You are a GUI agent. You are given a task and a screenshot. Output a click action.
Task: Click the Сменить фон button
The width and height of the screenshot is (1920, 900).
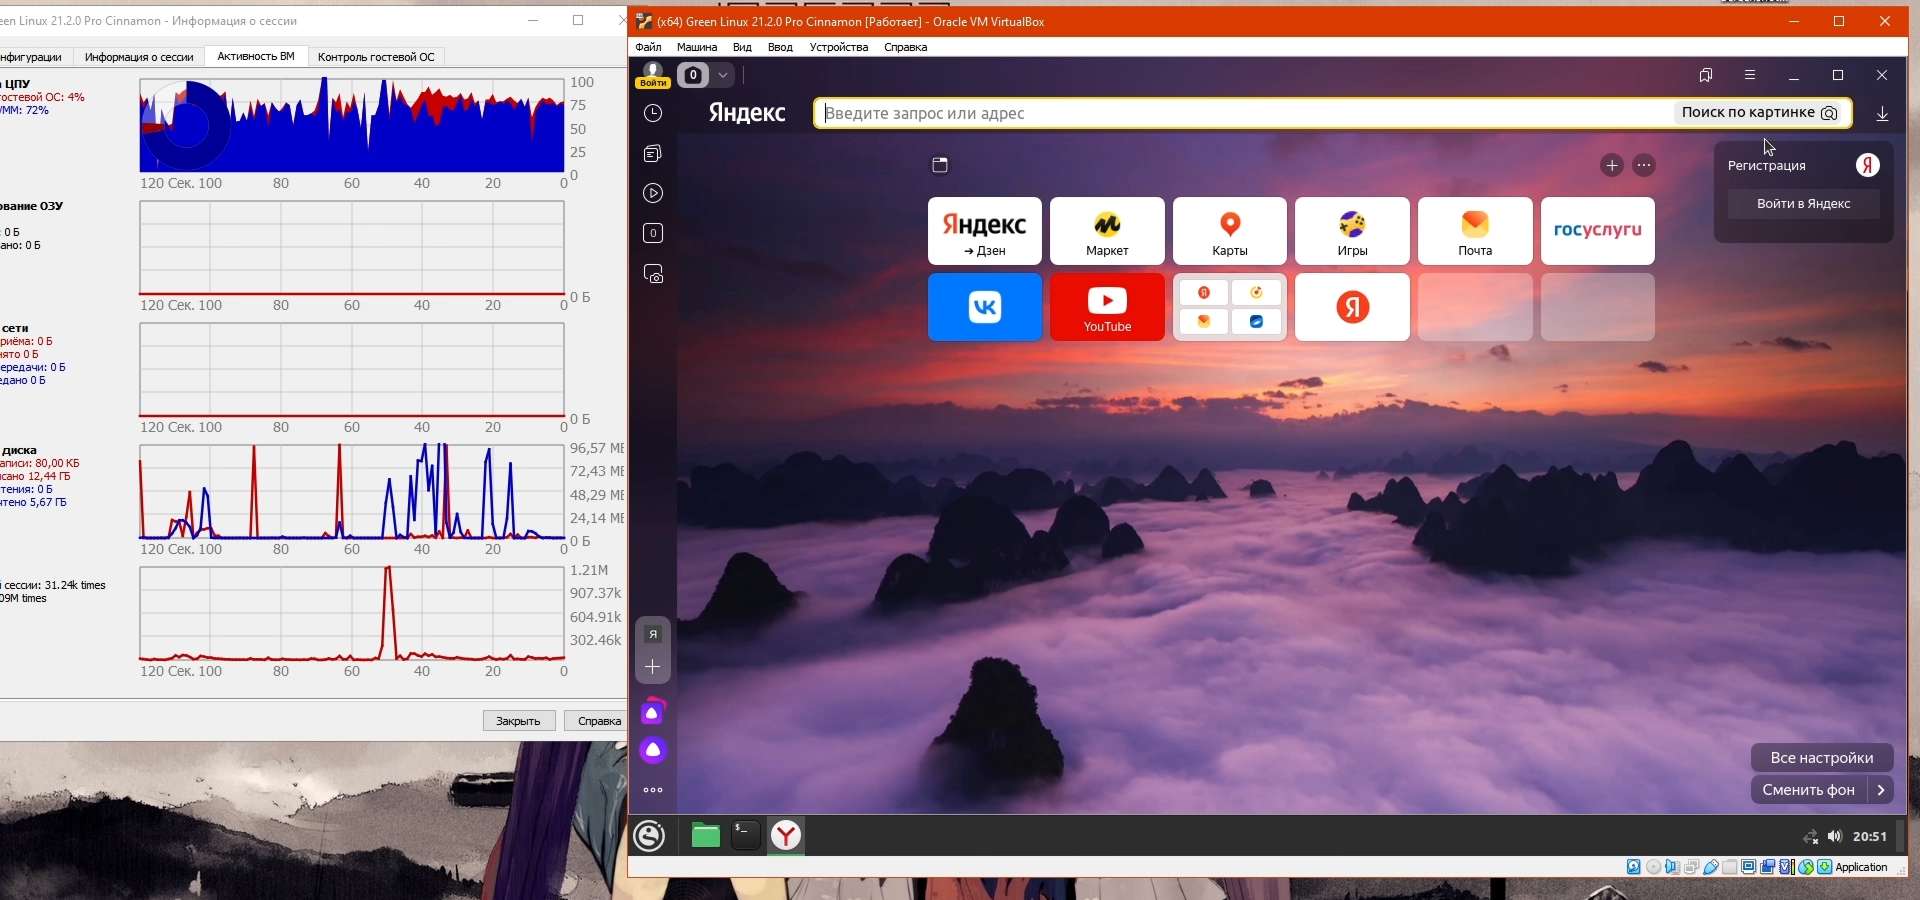[x=1809, y=790]
